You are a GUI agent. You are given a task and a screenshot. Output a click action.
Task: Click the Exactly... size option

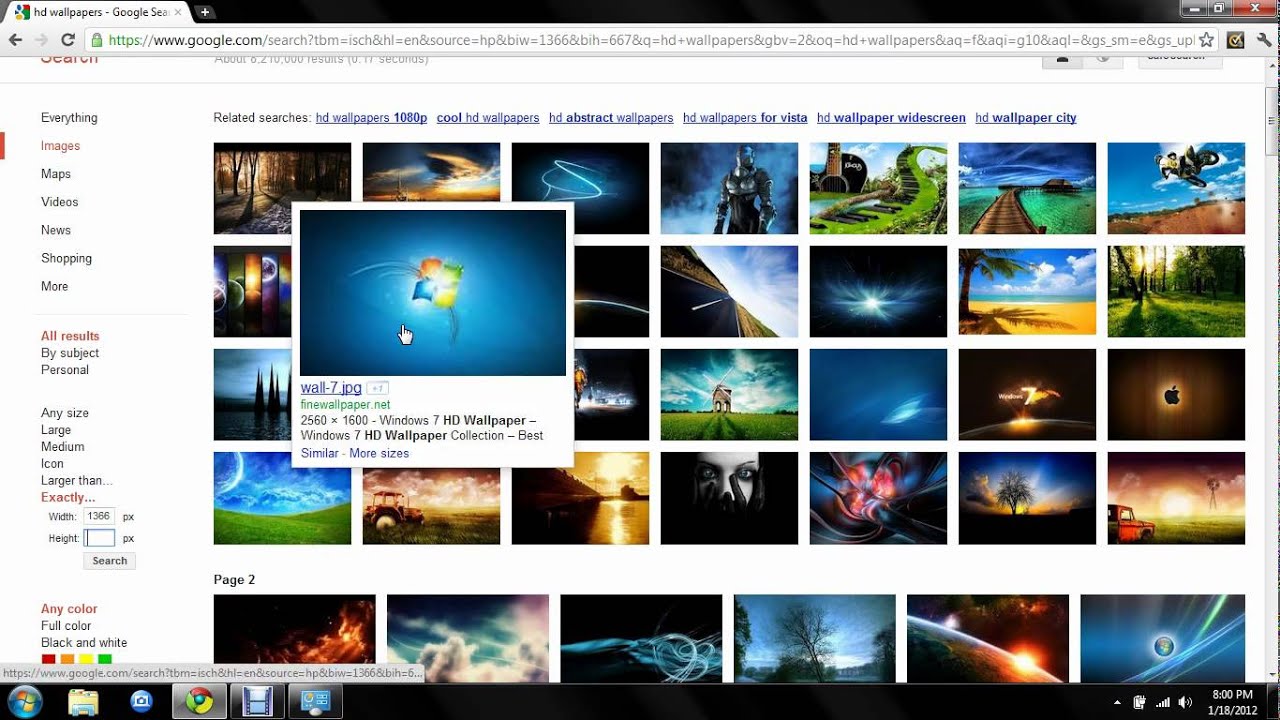[68, 498]
